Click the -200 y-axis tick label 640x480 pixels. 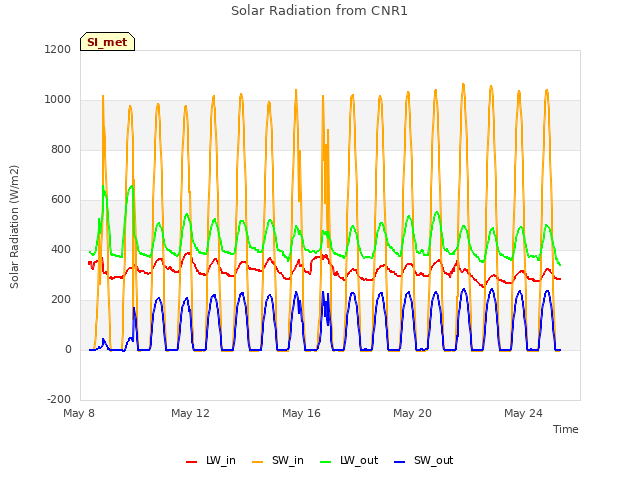tap(59, 399)
